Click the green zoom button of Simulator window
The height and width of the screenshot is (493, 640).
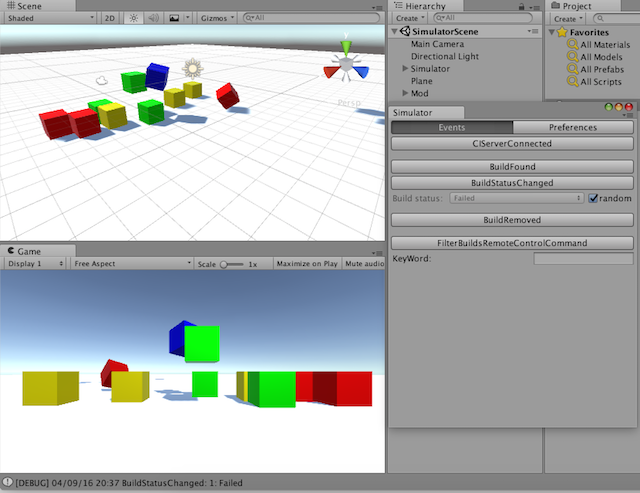click(609, 107)
